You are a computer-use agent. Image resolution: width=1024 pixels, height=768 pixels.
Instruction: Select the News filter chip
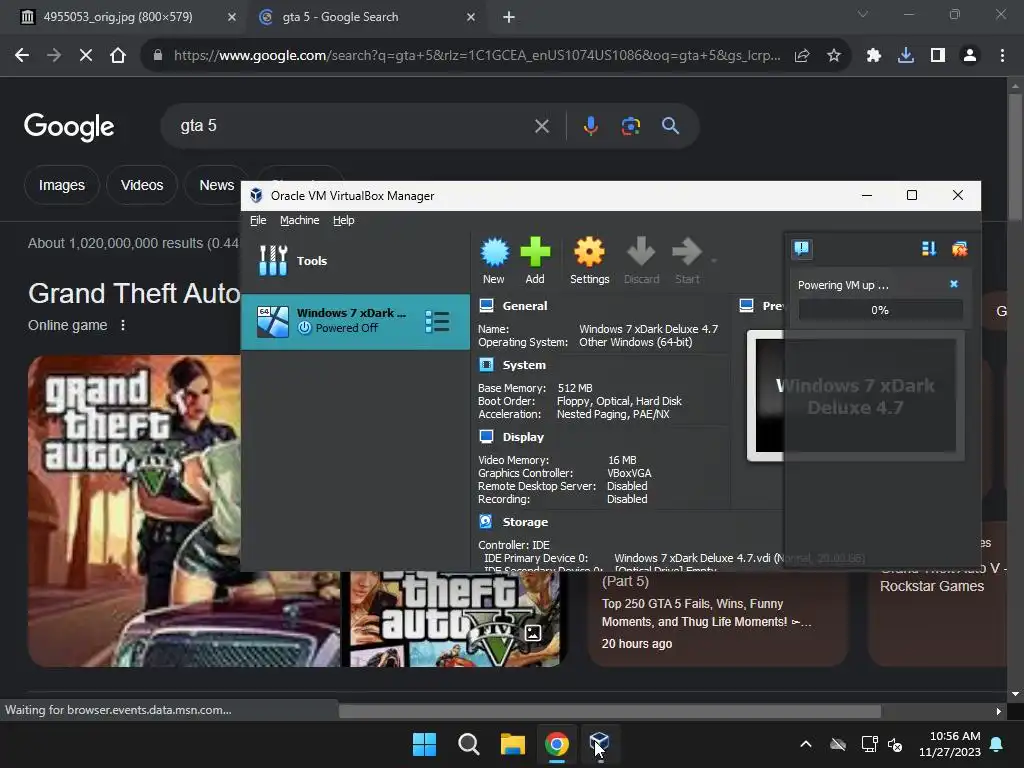pos(216,185)
